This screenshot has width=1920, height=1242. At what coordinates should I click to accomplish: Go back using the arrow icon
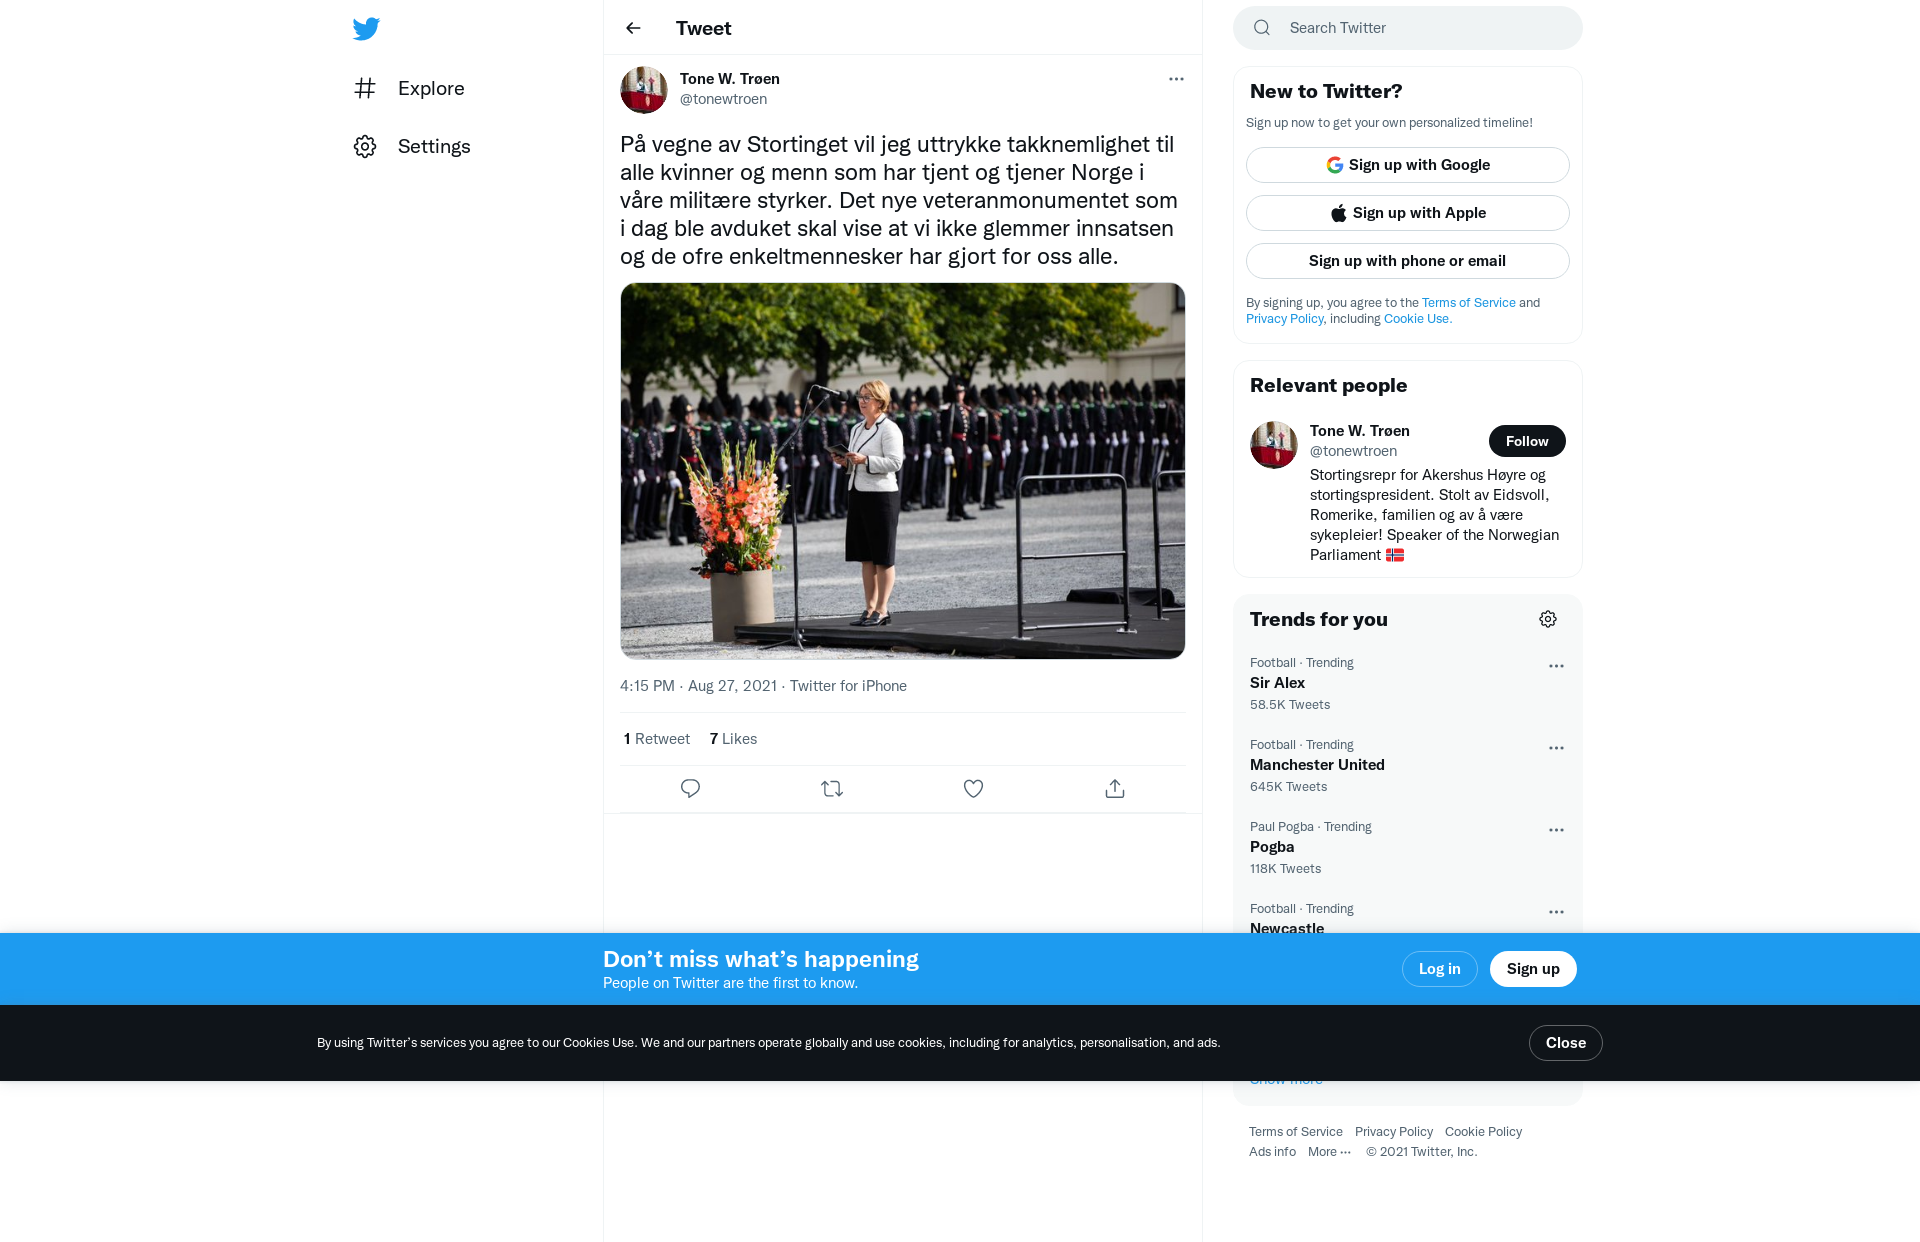pos(633,28)
